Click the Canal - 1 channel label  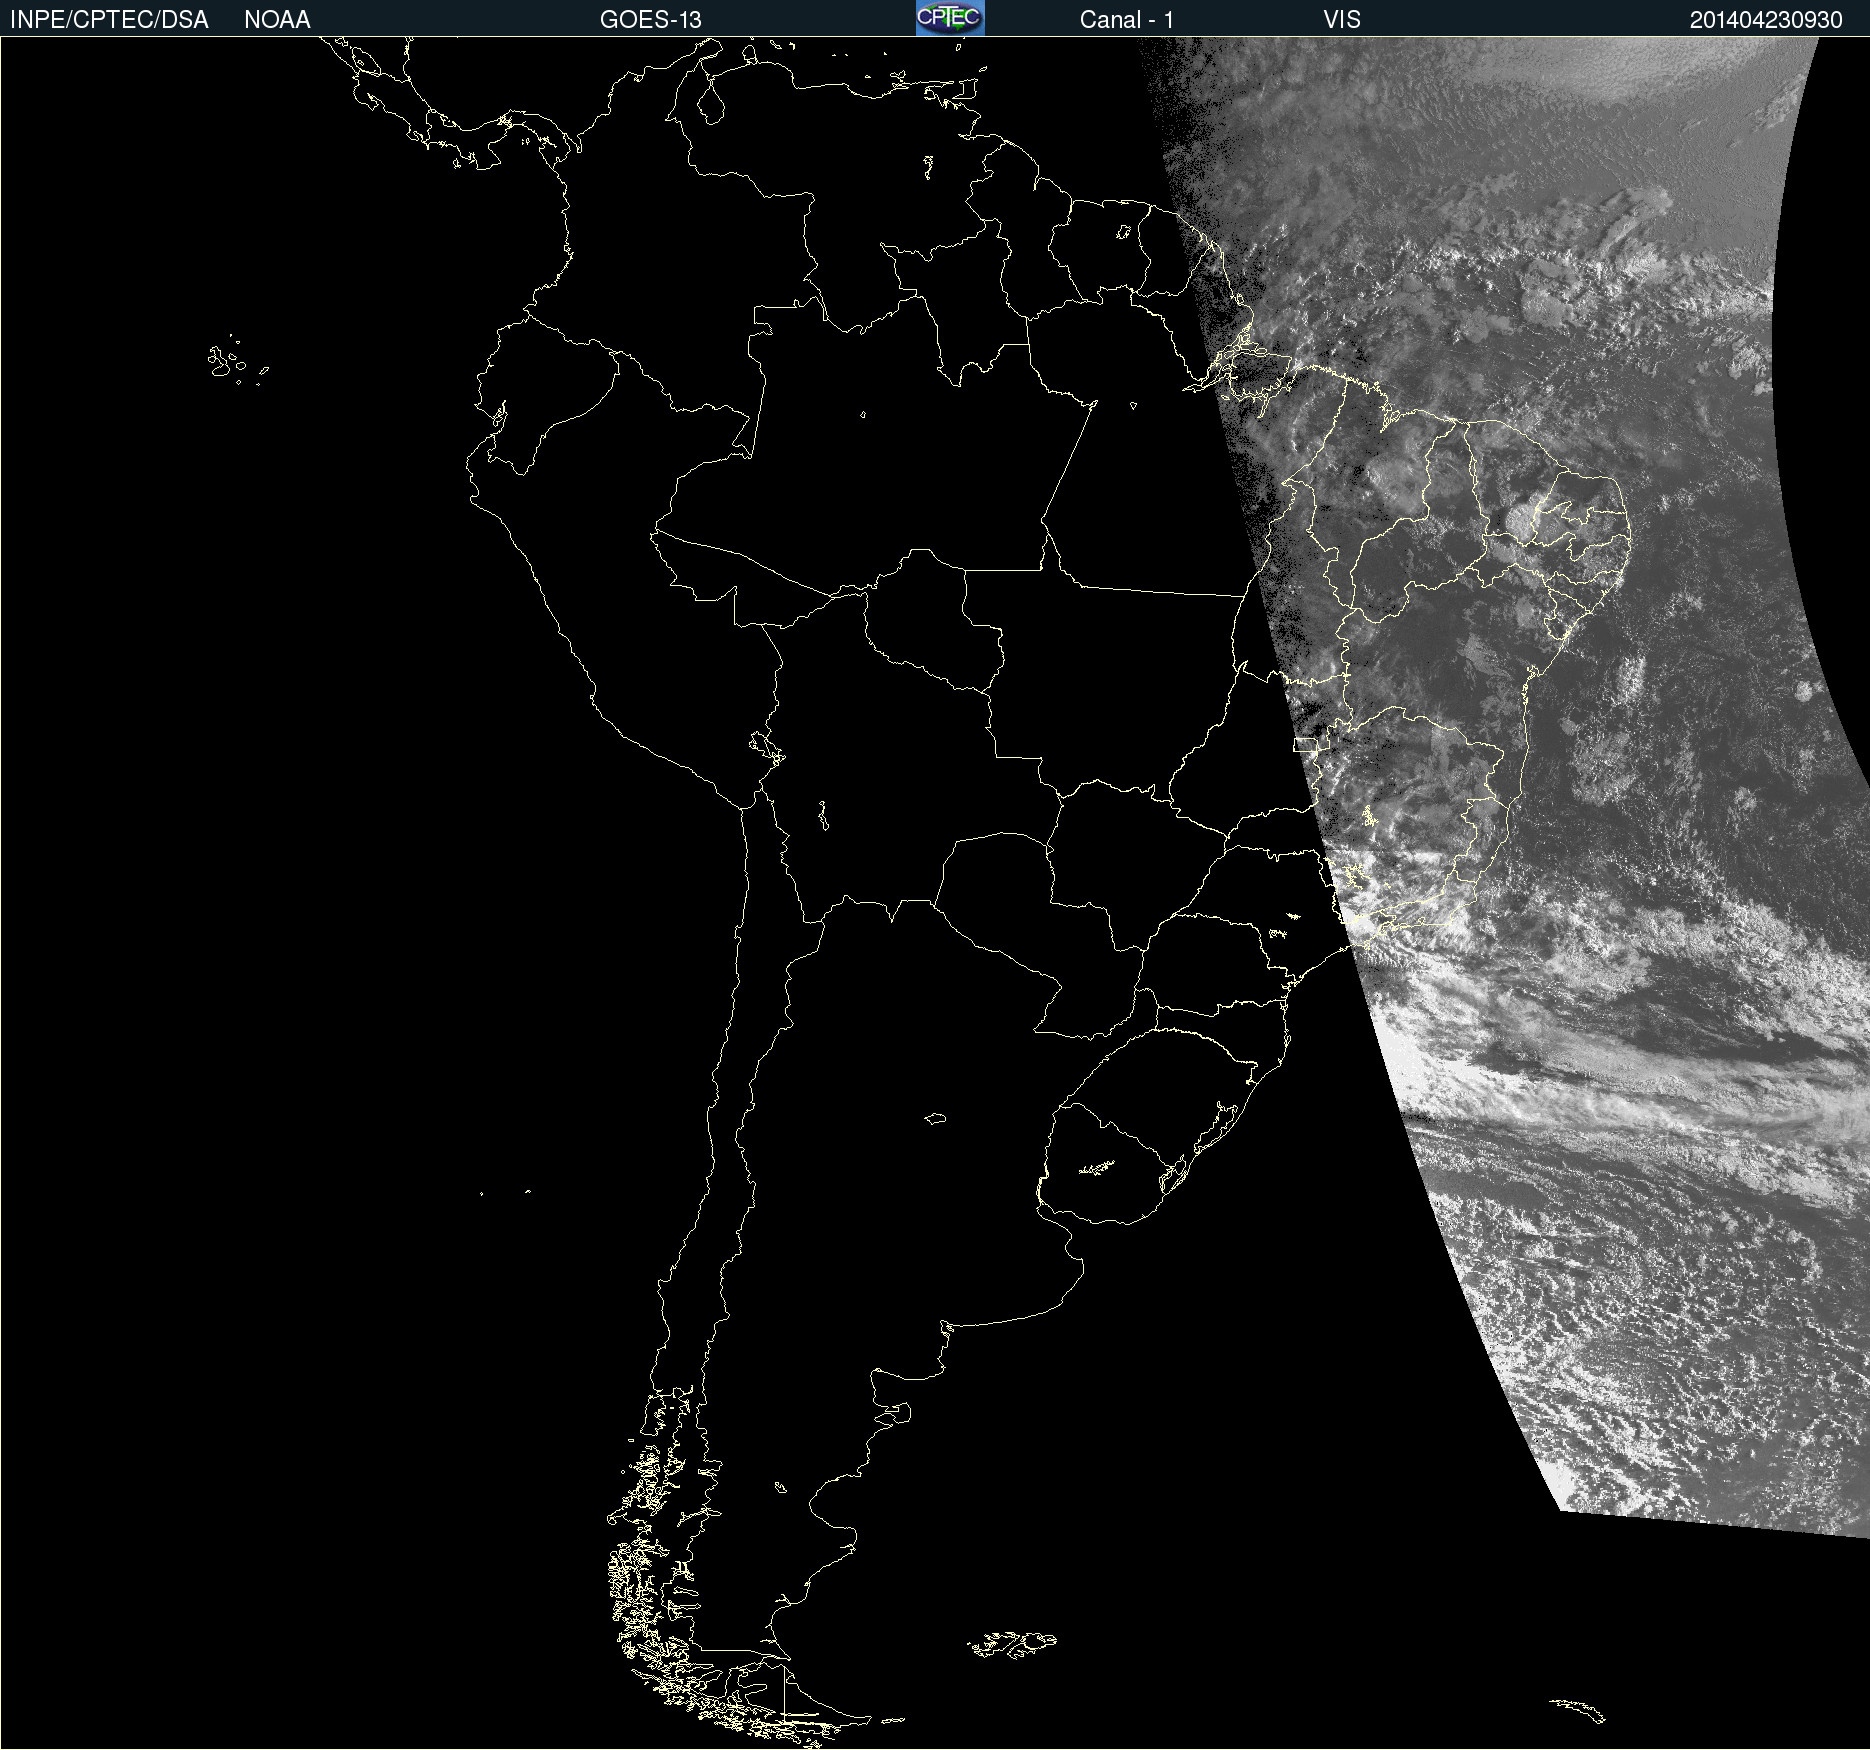click(x=1126, y=20)
